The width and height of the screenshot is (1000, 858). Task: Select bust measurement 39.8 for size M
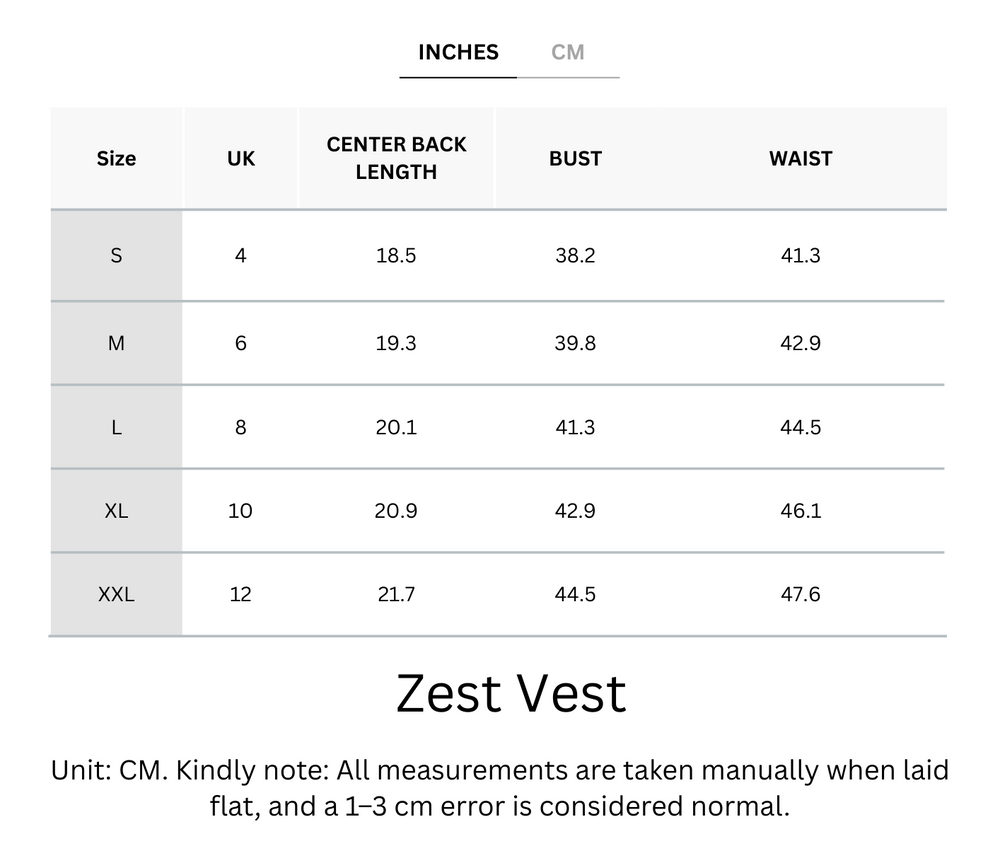(x=574, y=342)
